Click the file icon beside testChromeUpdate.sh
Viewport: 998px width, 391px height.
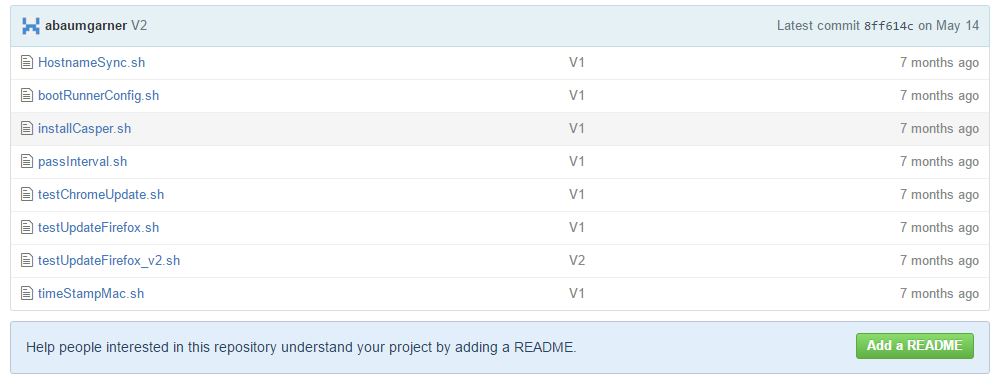27,195
